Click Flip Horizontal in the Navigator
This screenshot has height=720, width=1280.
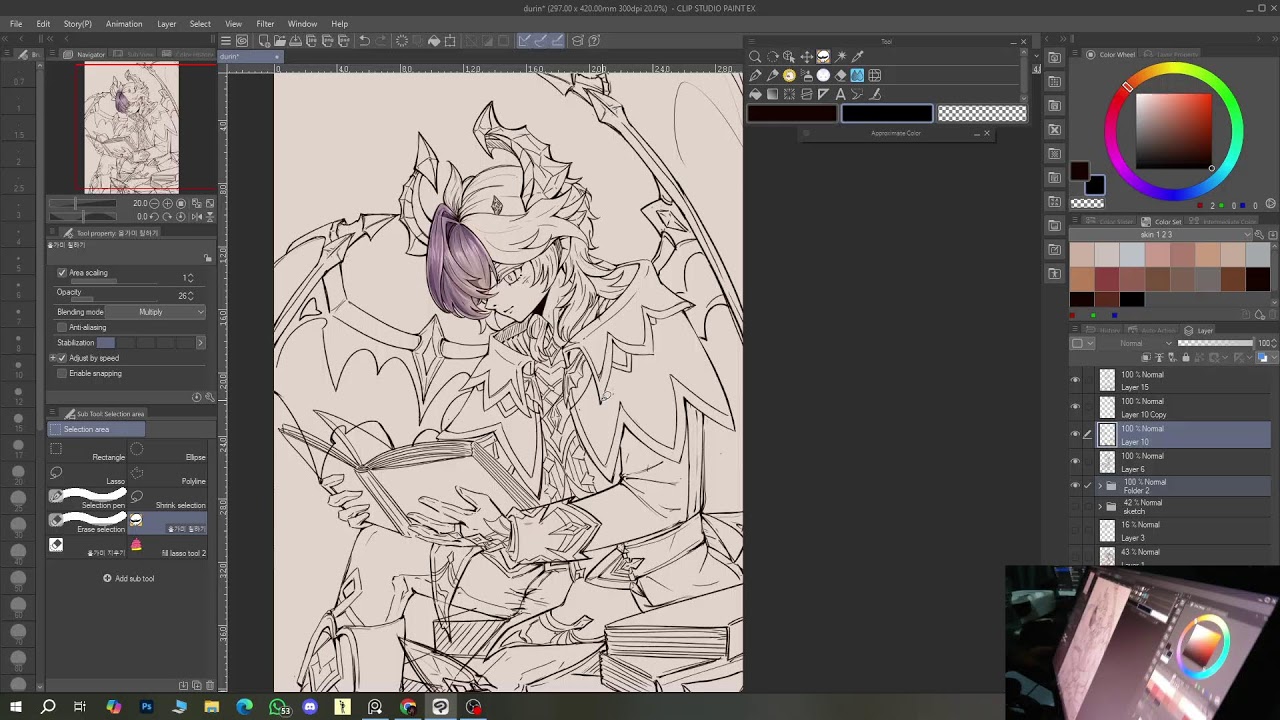197,216
